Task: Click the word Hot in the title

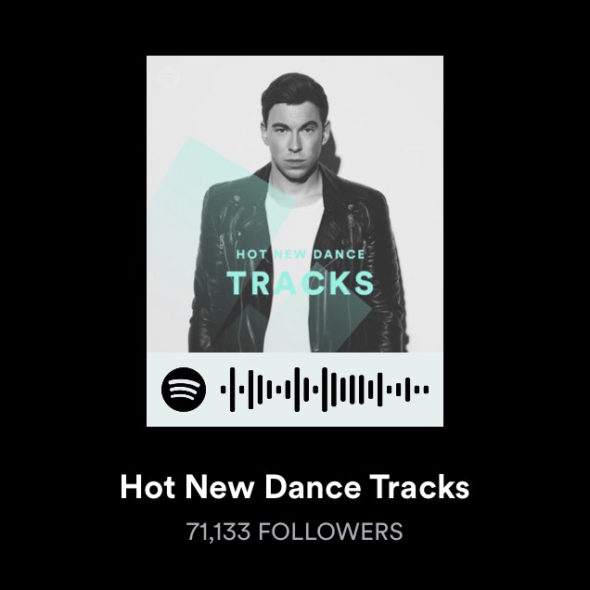Action: coord(147,487)
